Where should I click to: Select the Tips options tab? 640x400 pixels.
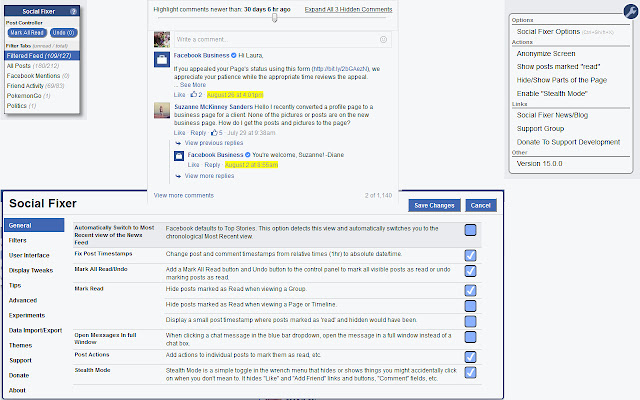pyautogui.click(x=15, y=285)
